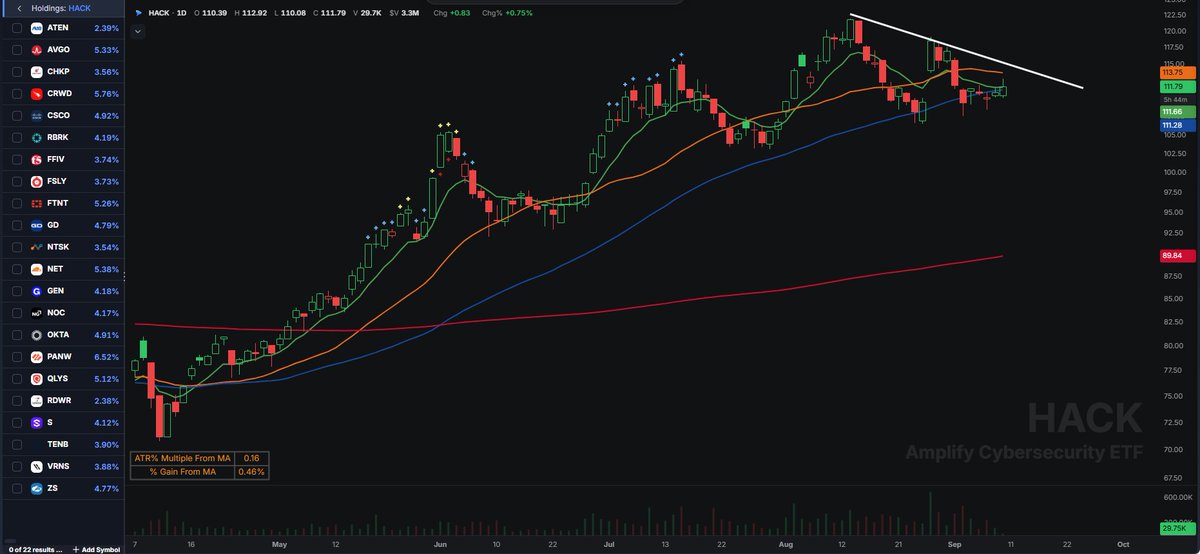
Task: Tick the checkbox for FSLY
Action: (16, 182)
